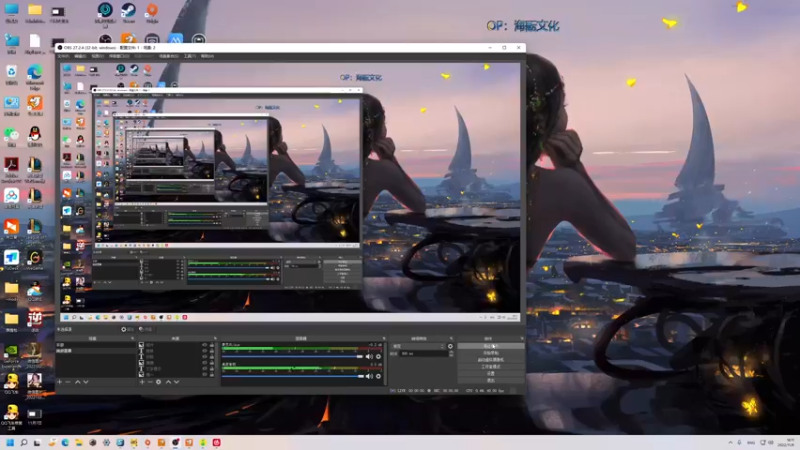The width and height of the screenshot is (800, 450).
Task: Pop out the sources dock via header icon
Action: click(x=215, y=338)
